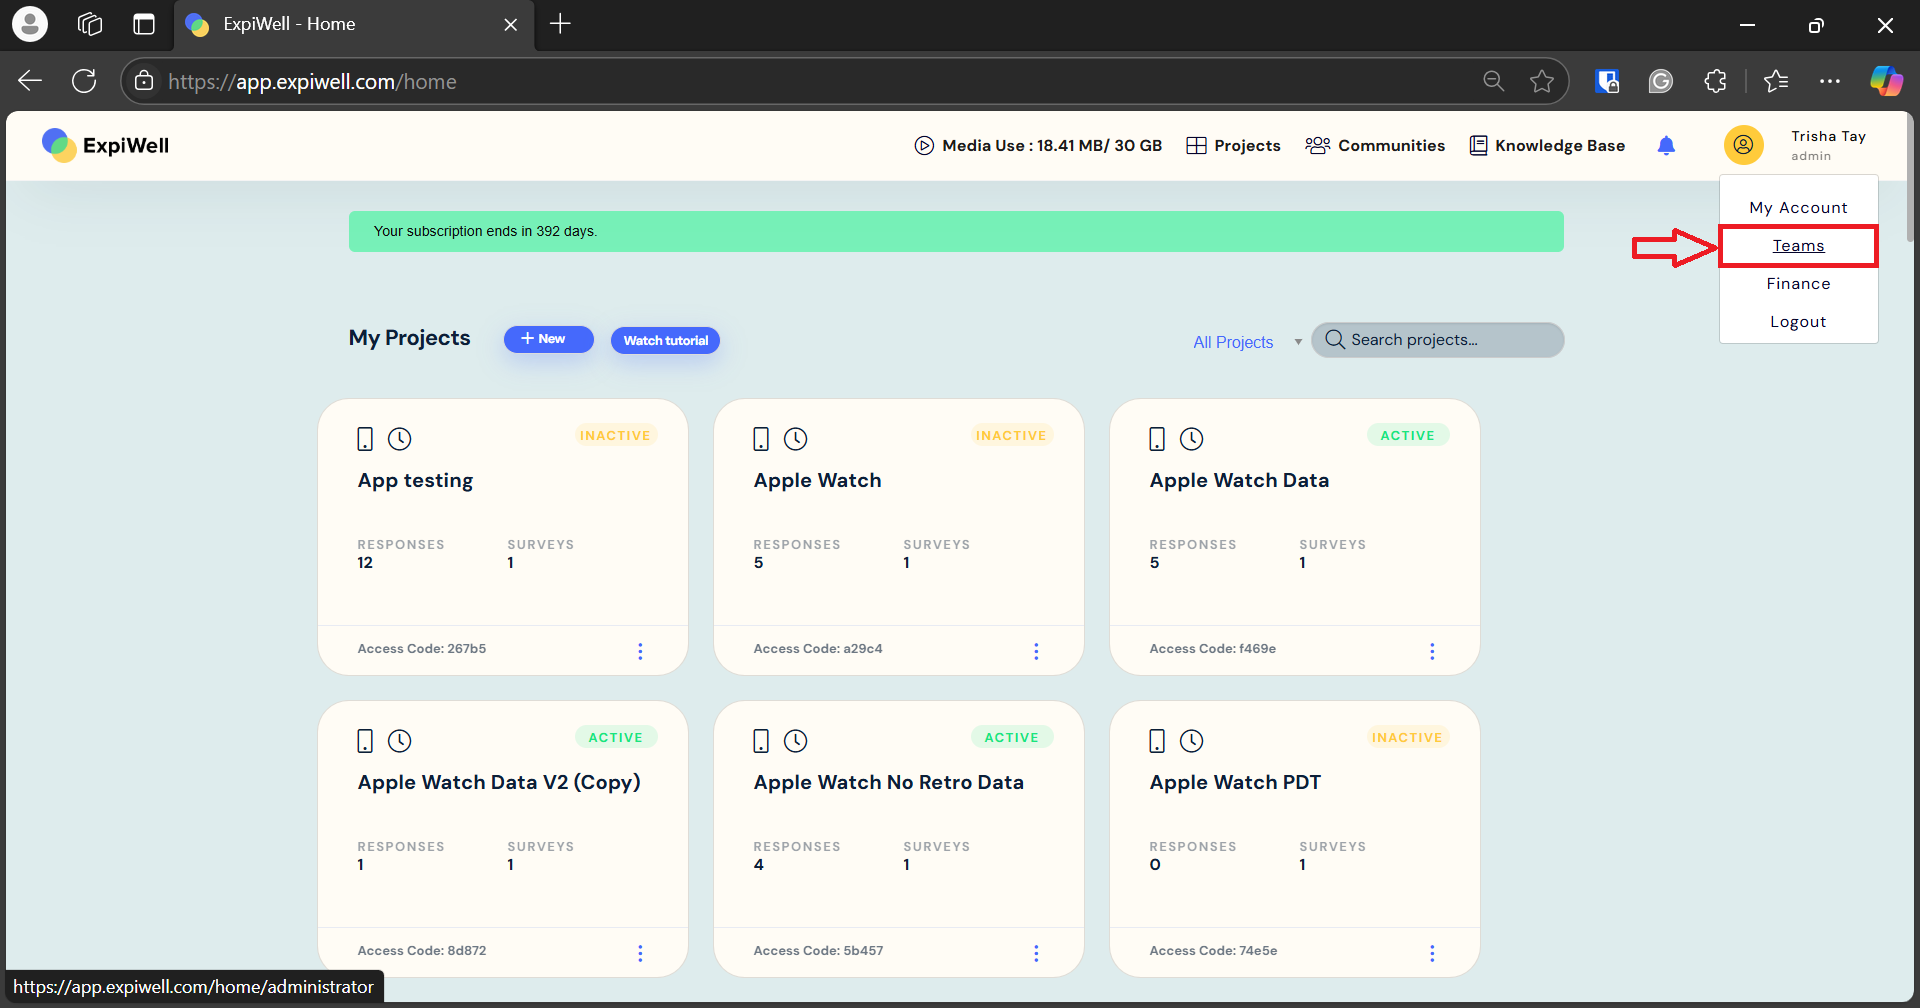Screen dimensions: 1920x1008
Task: Open browser extensions puzzle icon
Action: click(x=1716, y=81)
